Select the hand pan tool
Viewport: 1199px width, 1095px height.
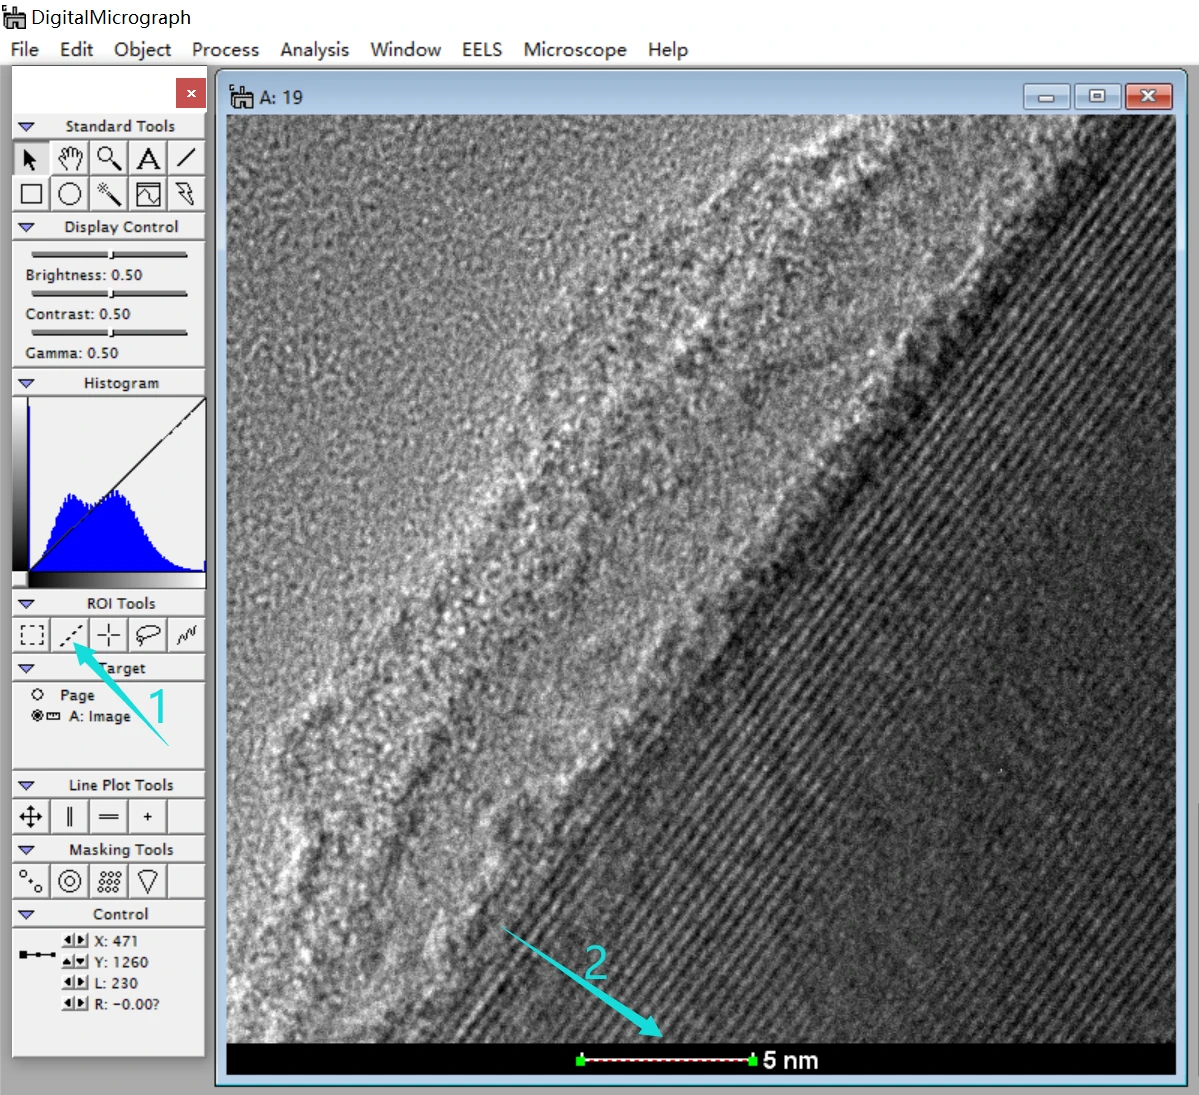[x=70, y=159]
